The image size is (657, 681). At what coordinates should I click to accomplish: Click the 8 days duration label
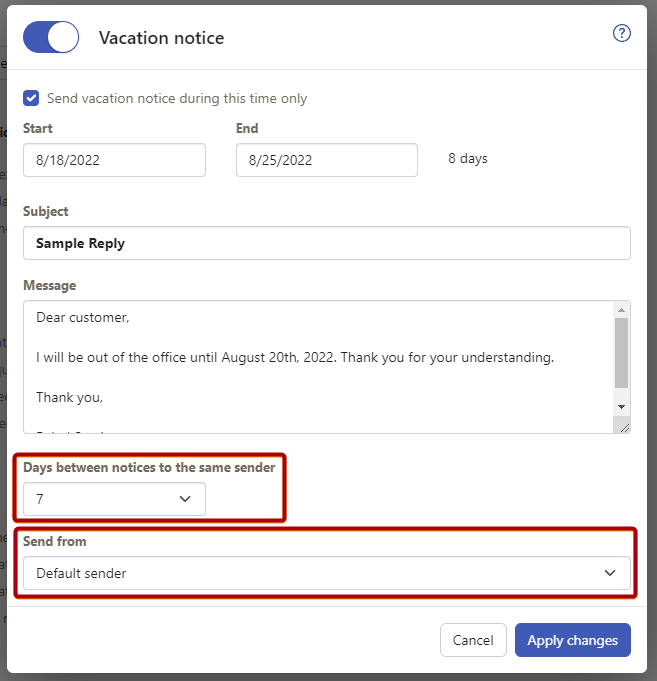coord(468,159)
